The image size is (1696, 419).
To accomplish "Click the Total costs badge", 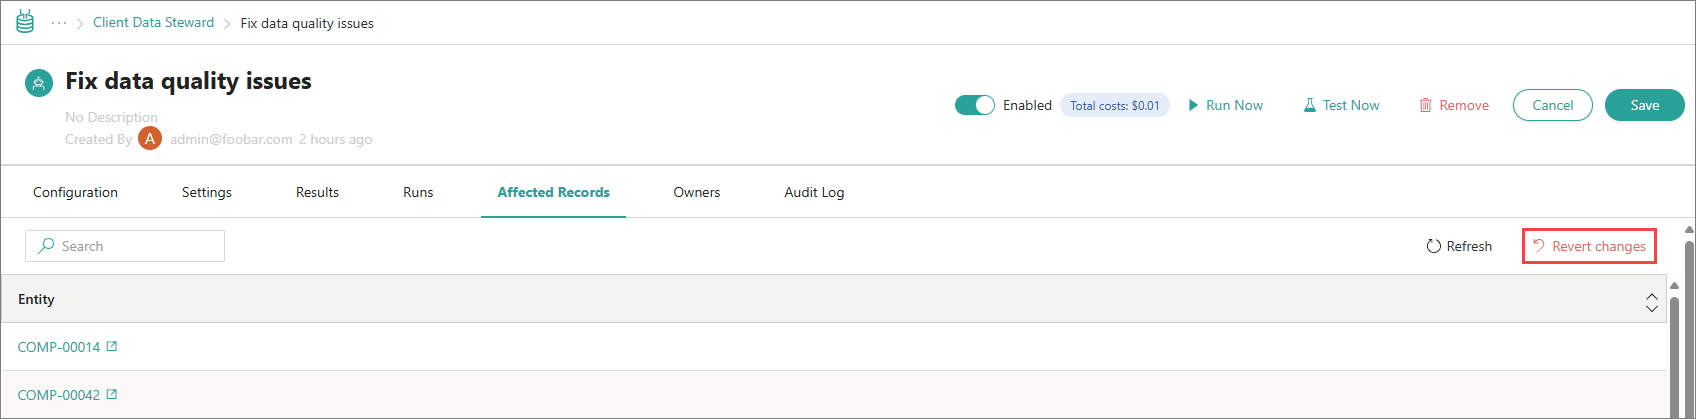I will 1114,105.
